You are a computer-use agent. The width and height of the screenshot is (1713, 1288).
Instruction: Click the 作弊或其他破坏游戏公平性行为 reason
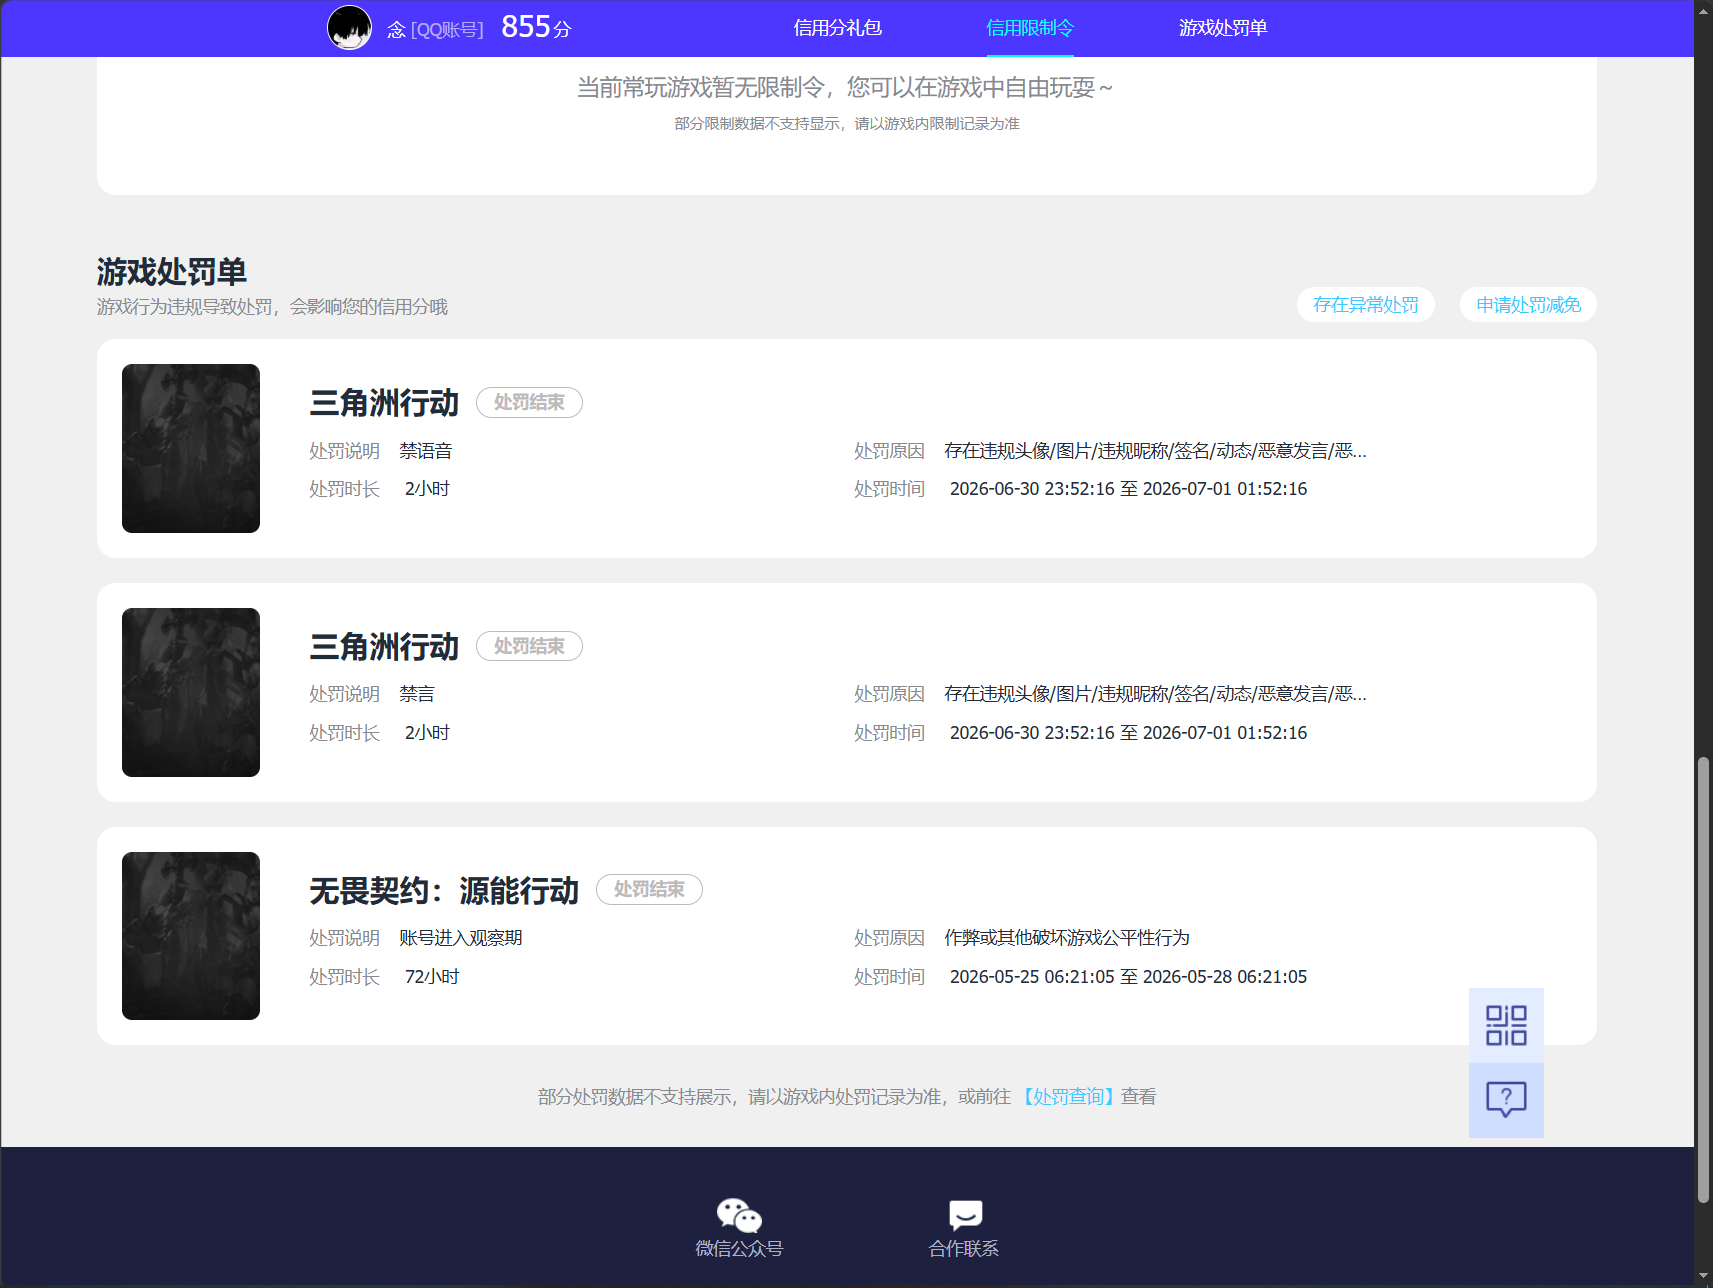pos(1067,938)
